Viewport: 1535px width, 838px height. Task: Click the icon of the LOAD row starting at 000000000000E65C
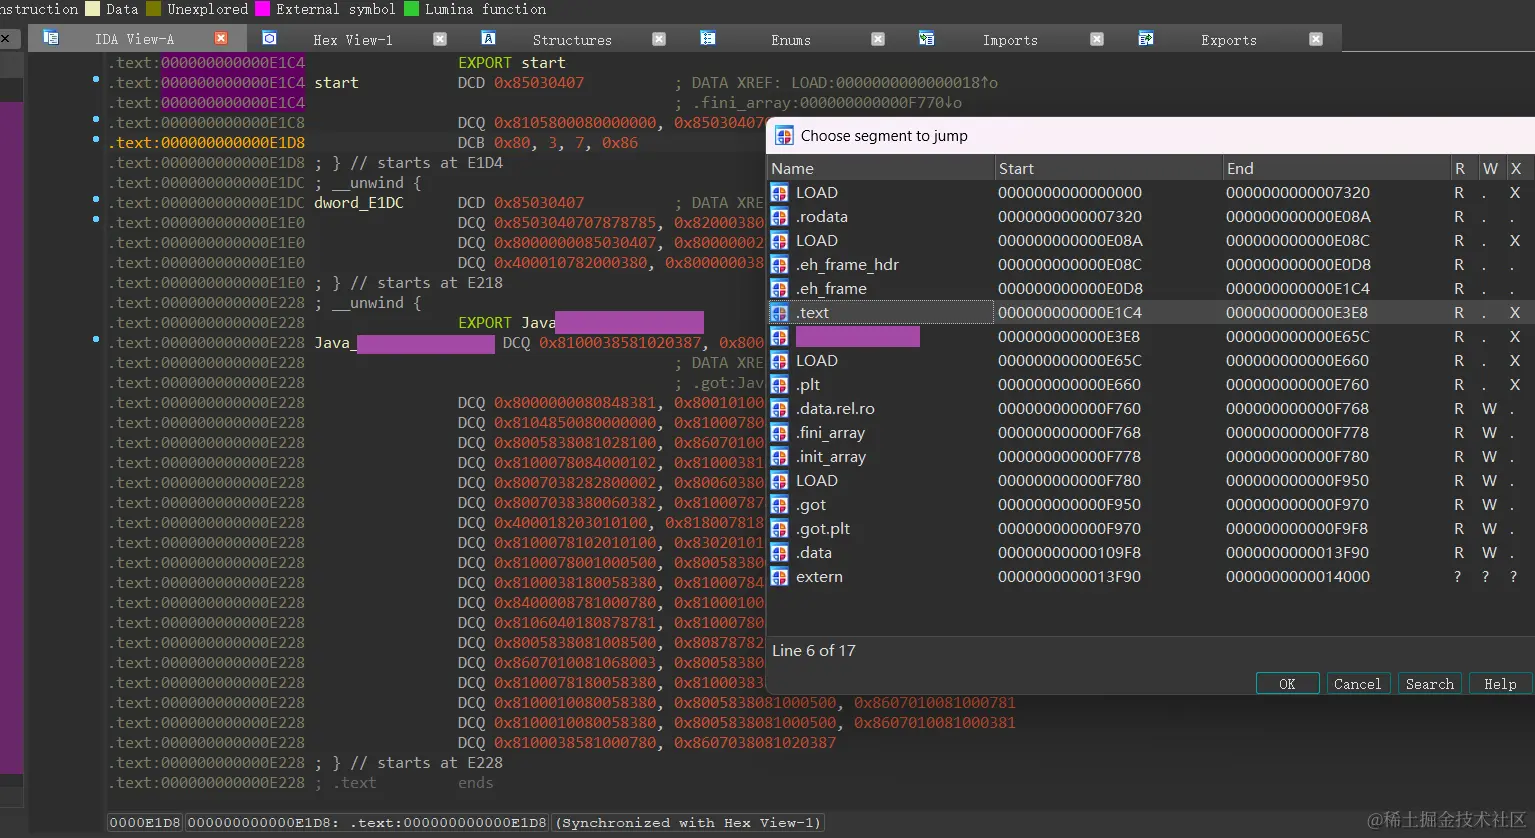point(779,361)
